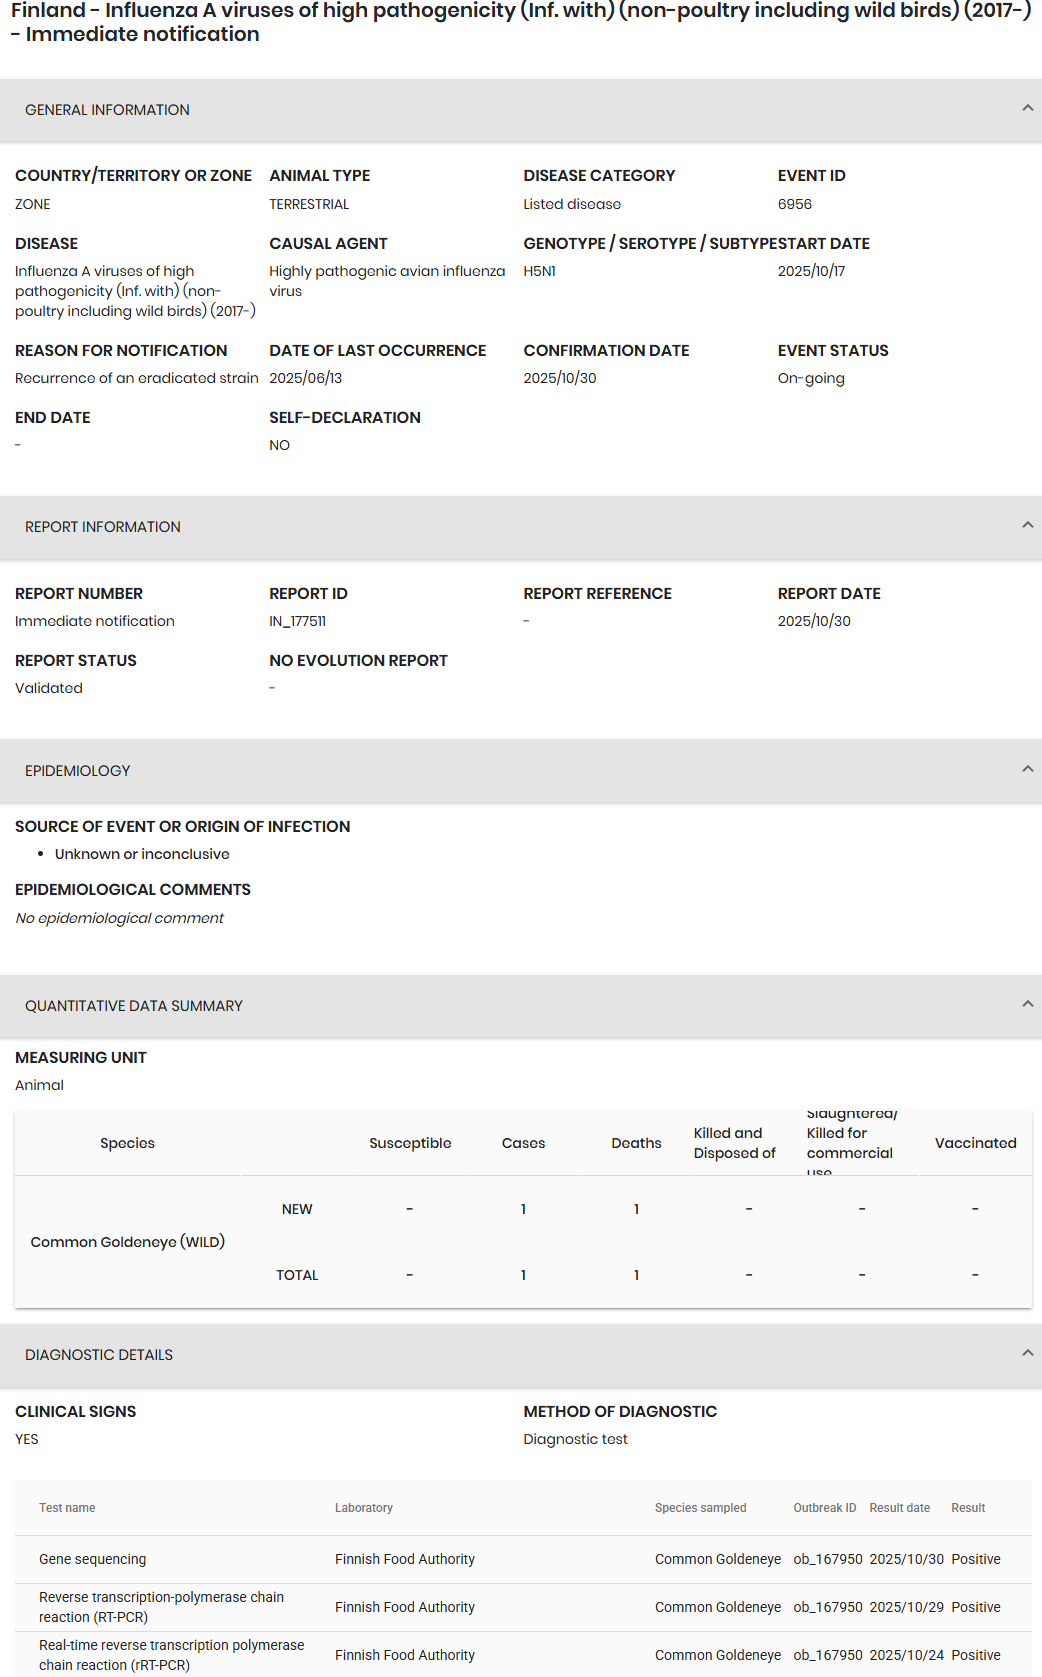Collapse Diagnostic Details chevron arrow
The height and width of the screenshot is (1677, 1042).
pos(1027,1353)
